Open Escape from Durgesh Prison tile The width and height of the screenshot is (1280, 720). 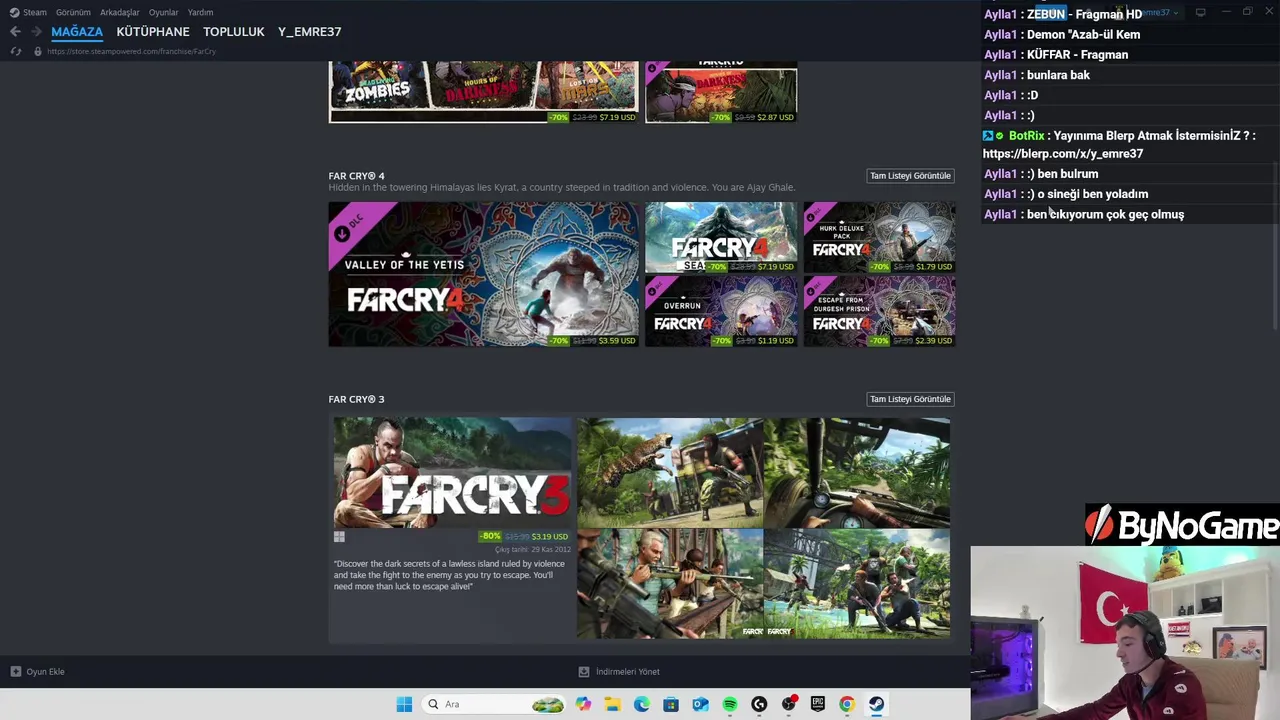[x=880, y=312]
